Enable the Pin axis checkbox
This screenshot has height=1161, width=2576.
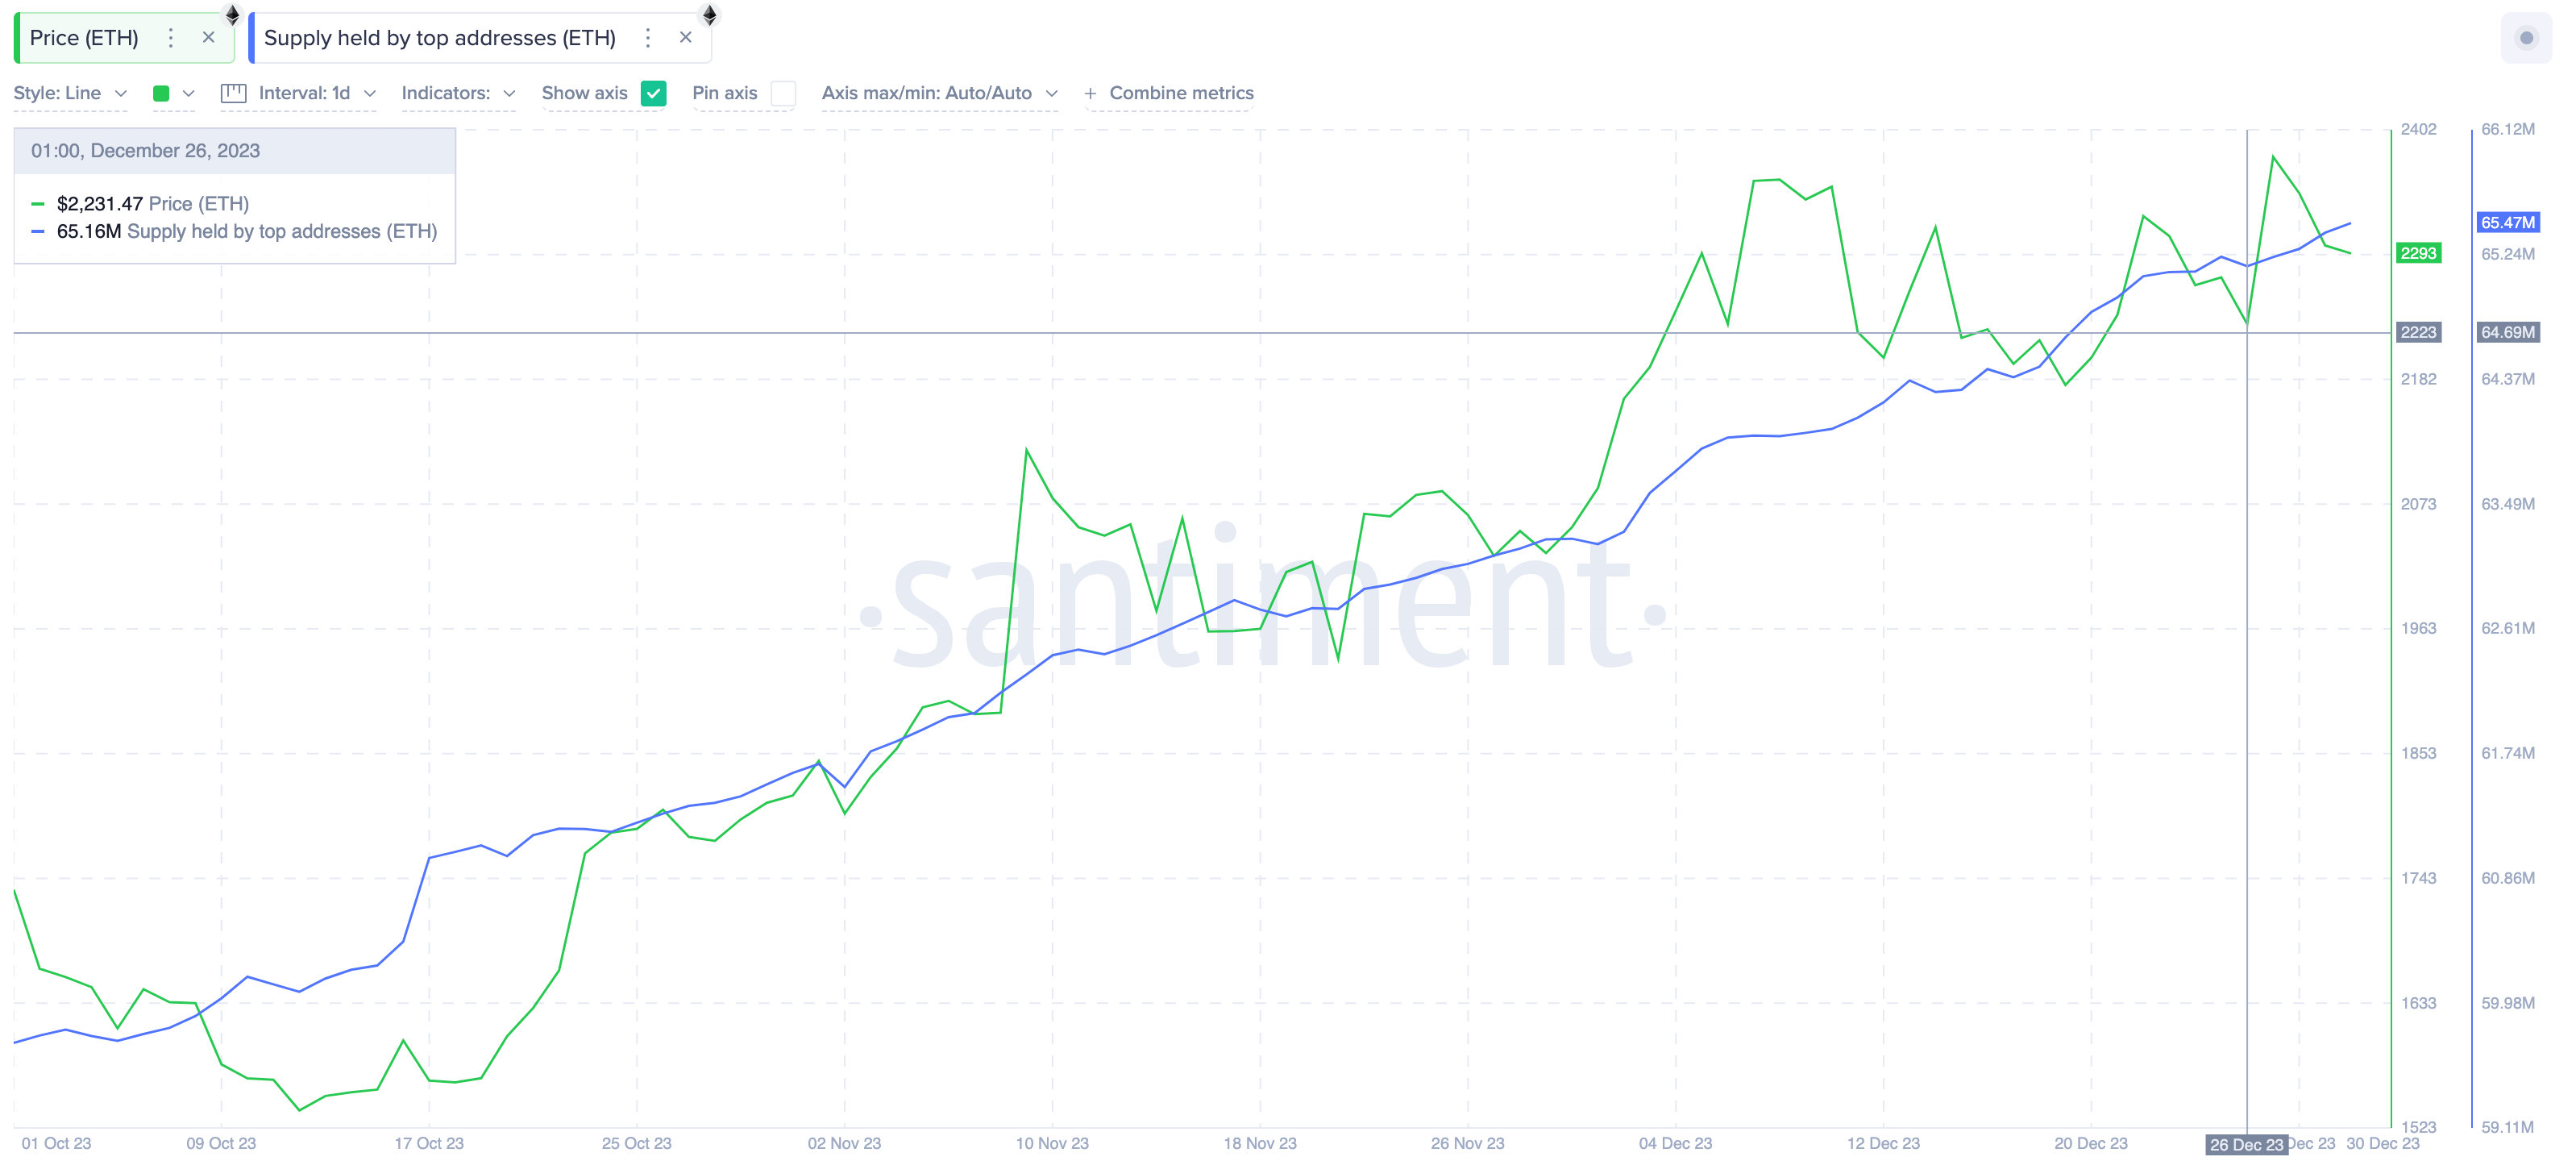click(x=784, y=93)
